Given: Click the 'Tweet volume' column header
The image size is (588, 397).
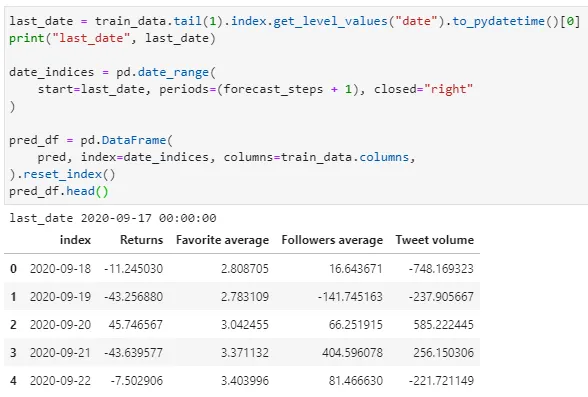Looking at the screenshot, I should click(x=435, y=240).
